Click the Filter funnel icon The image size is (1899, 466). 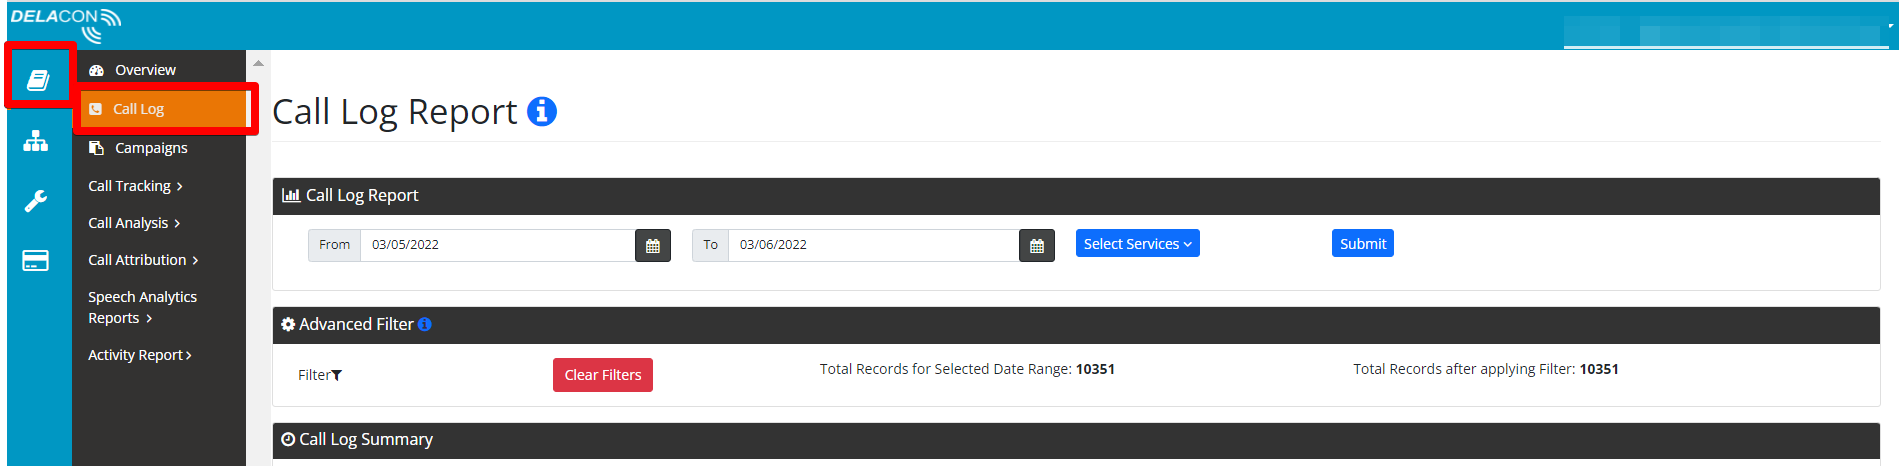pyautogui.click(x=337, y=375)
